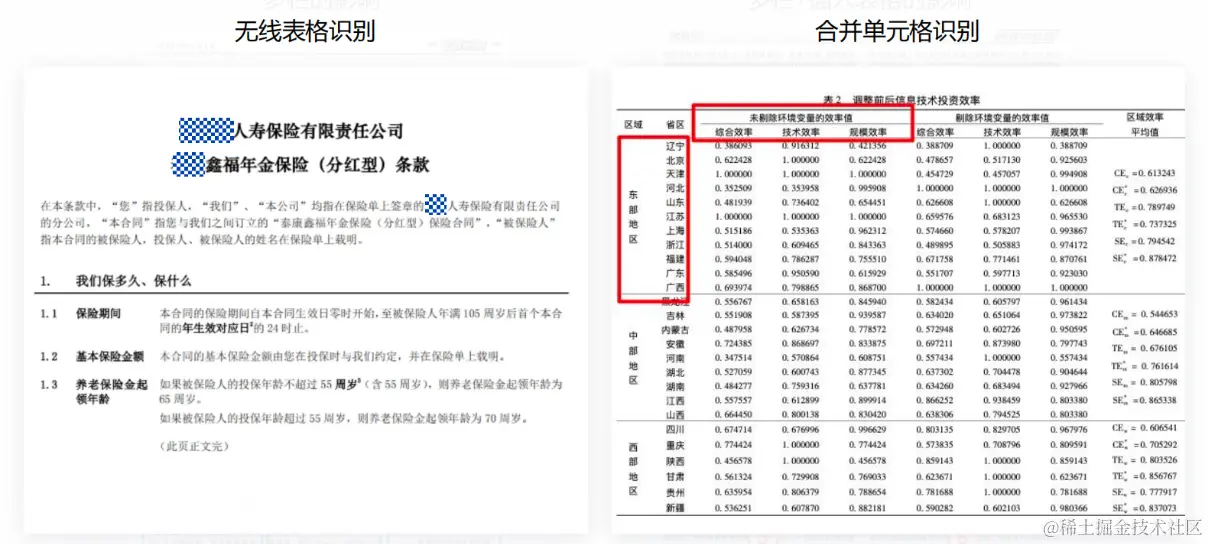
Task: Click value 0.916312 in 辽宁 row
Action: click(801, 146)
